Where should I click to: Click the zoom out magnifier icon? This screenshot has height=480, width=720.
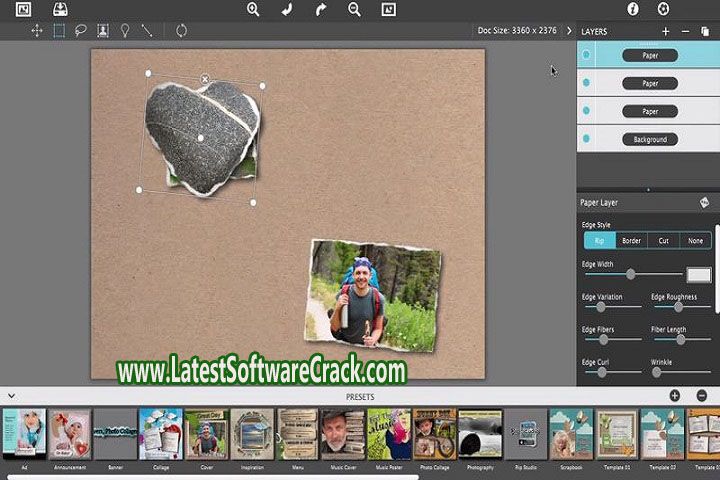click(x=354, y=9)
